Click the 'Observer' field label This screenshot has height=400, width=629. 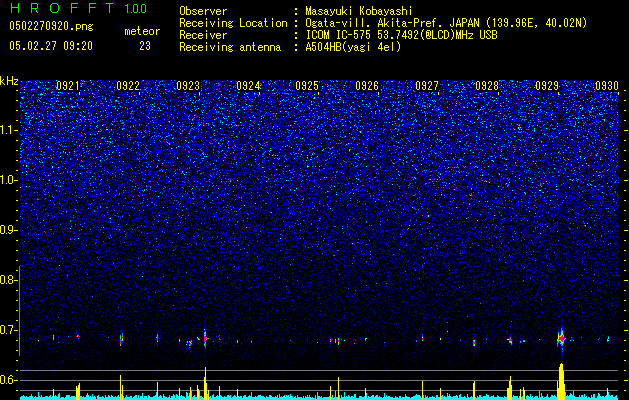coord(203,11)
